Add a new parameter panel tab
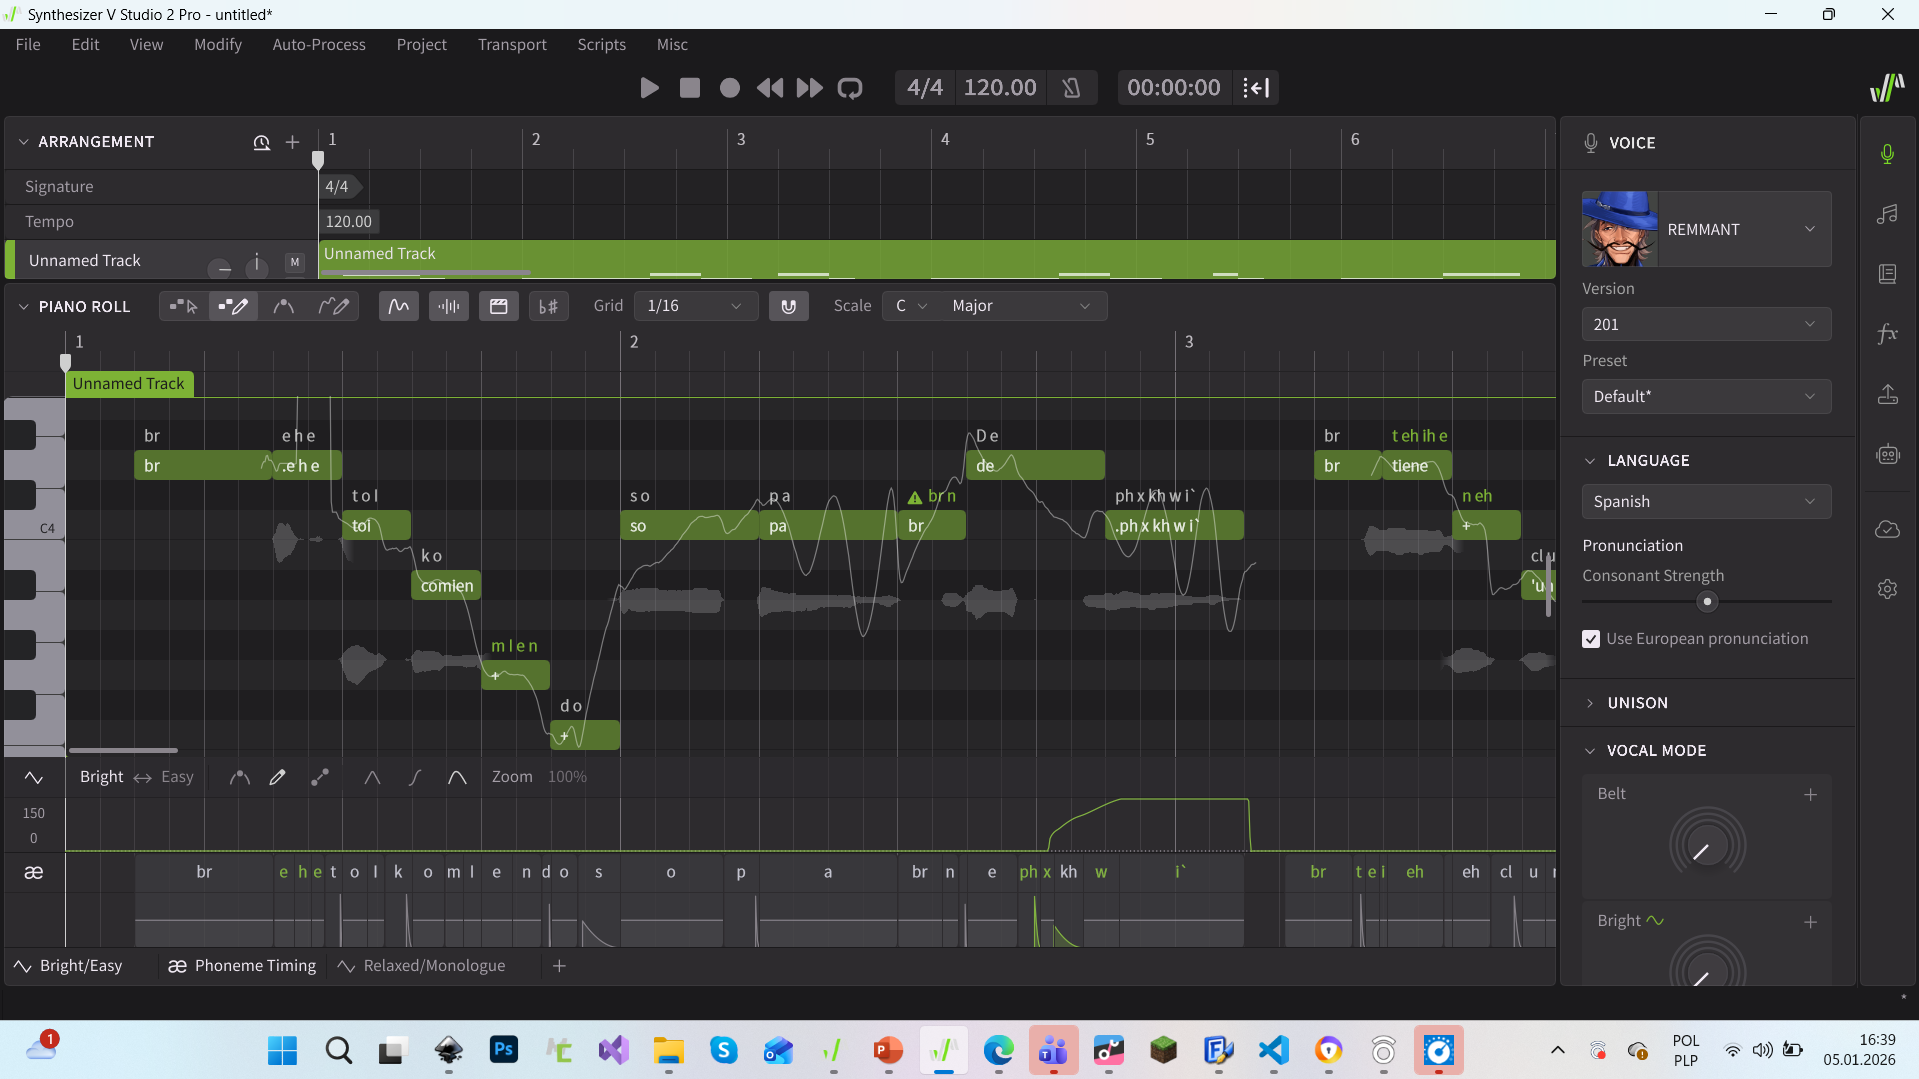 560,966
